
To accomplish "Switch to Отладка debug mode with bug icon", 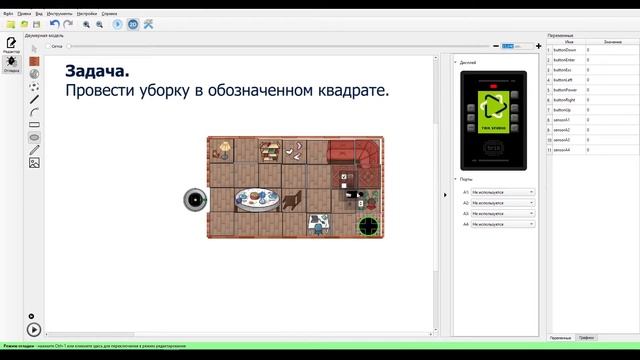I will [x=11, y=64].
